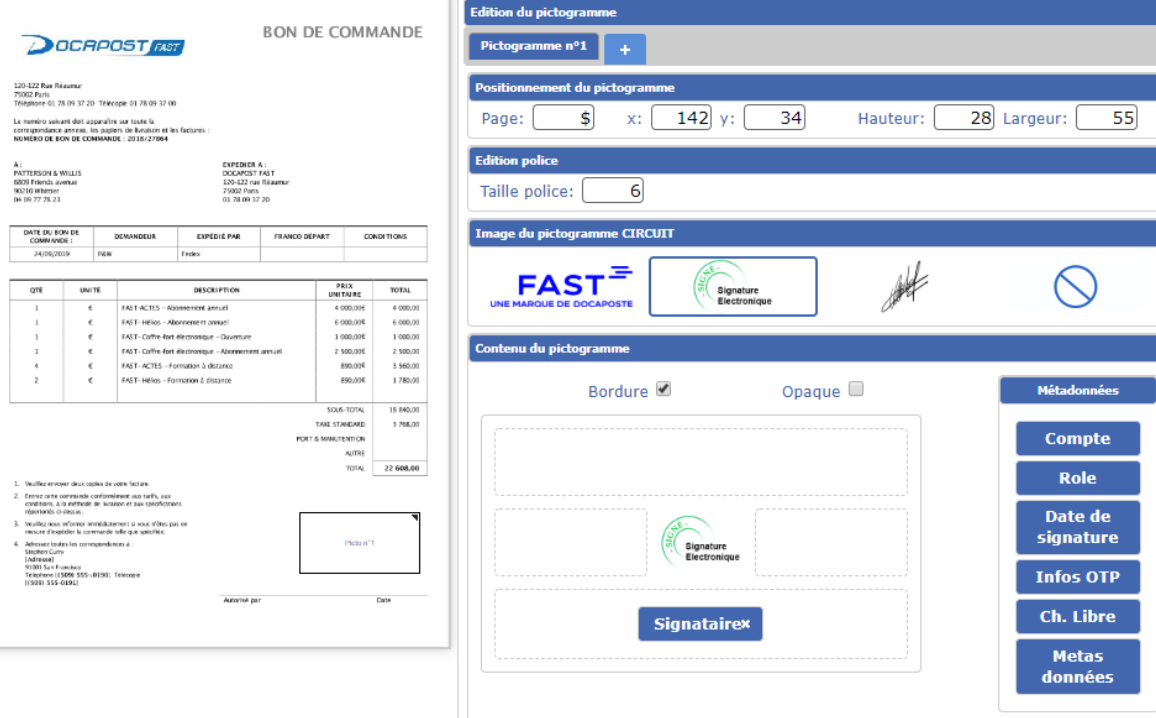Select the no-image prohibited circle icon
Viewport: 1156px width, 718px height.
1075,288
